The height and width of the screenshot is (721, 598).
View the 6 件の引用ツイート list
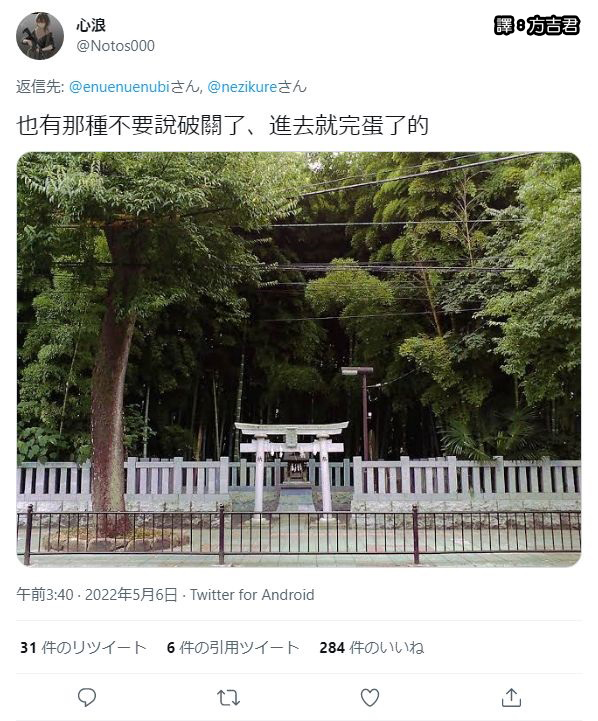[x=233, y=647]
